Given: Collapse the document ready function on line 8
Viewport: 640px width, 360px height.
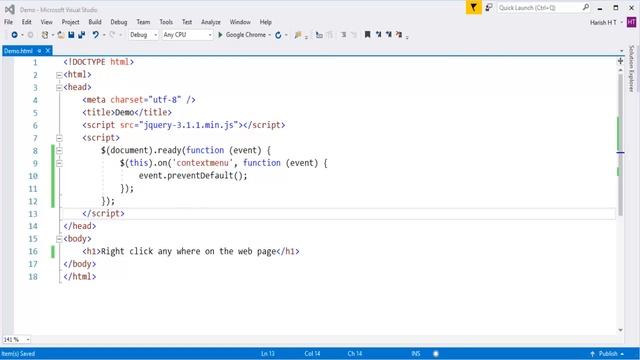Looking at the screenshot, I should 59,151.
